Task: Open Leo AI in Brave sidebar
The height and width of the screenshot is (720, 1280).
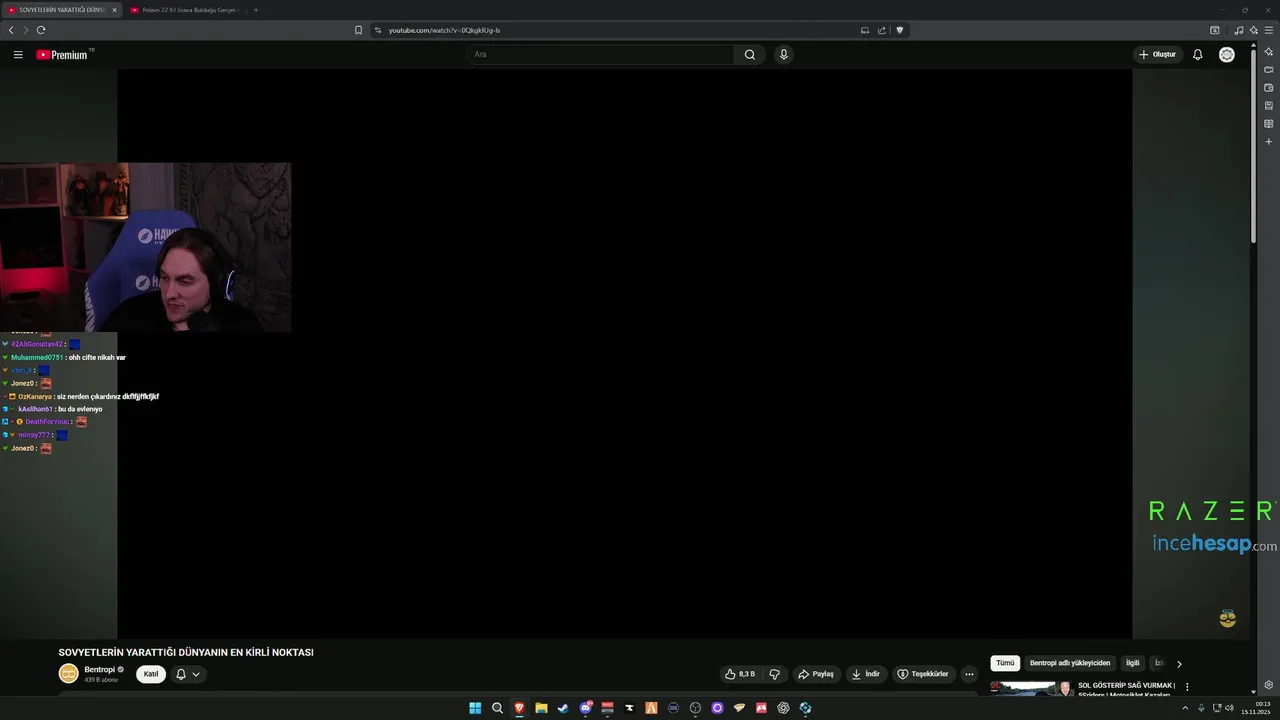Action: point(1269,51)
